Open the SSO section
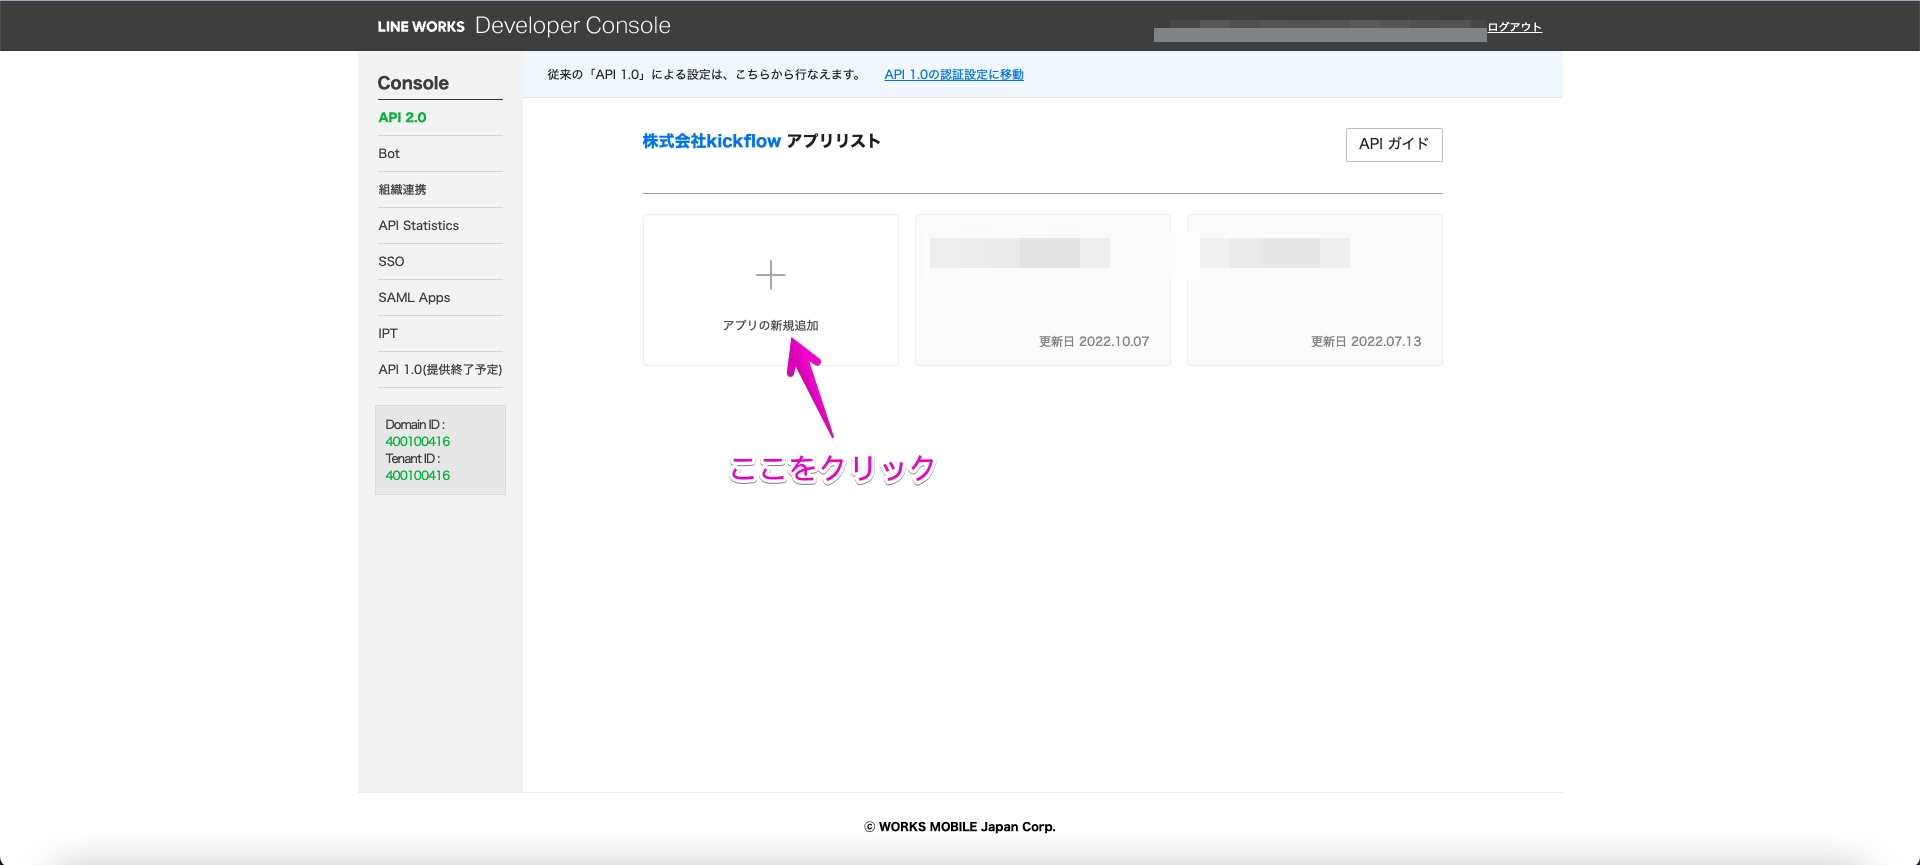This screenshot has height=865, width=1920. 391,261
